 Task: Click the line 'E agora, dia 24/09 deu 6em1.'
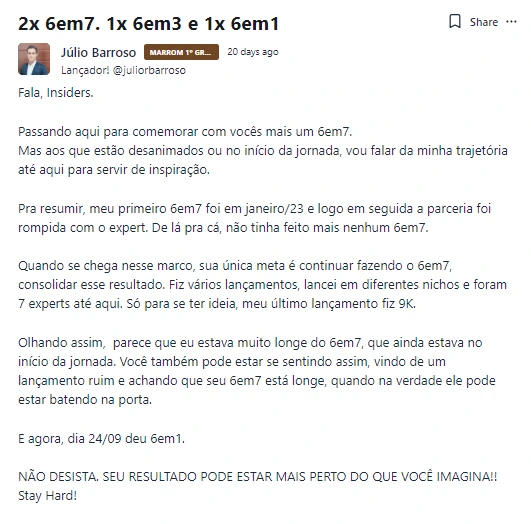tap(101, 439)
